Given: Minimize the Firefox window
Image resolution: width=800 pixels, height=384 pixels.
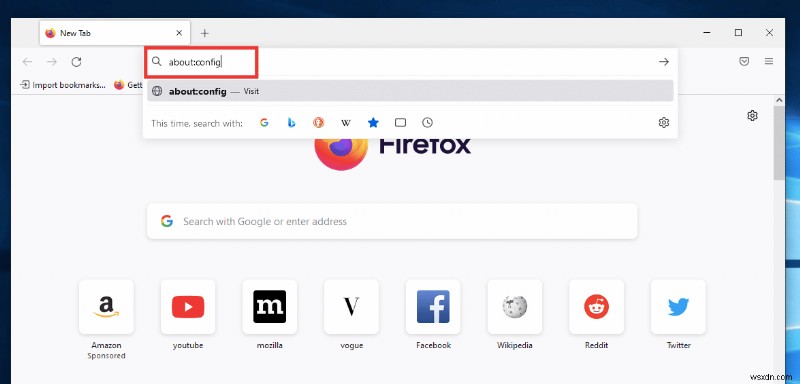Looking at the screenshot, I should 707,33.
